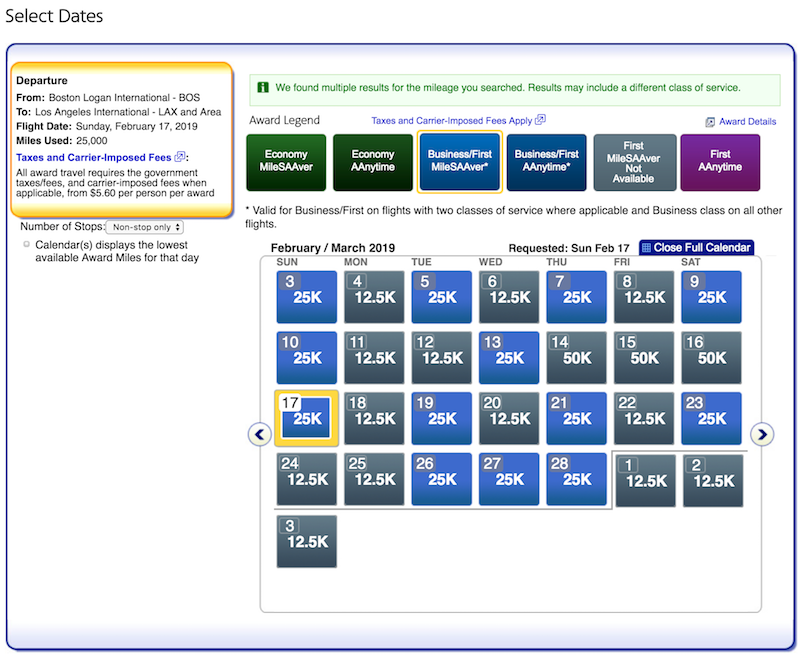Select February 9 at 25K miles
This screenshot has width=800, height=655.
click(x=711, y=297)
